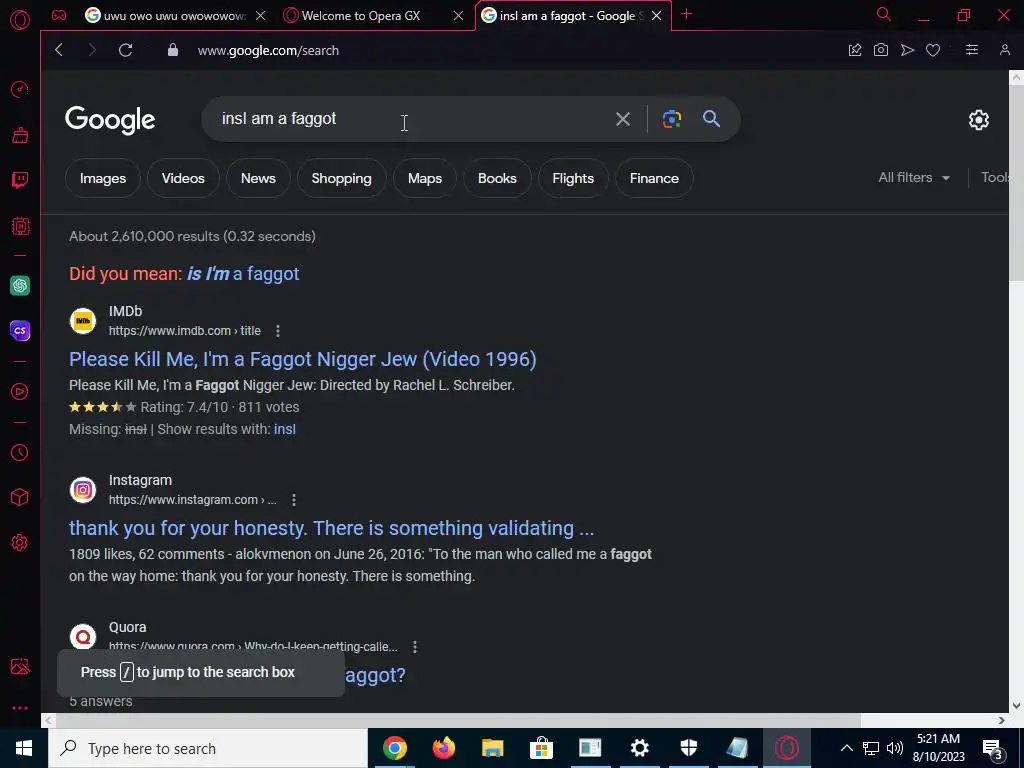1024x768 pixels.
Task: Click the picture icon near sidebar bottom
Action: coord(20,666)
